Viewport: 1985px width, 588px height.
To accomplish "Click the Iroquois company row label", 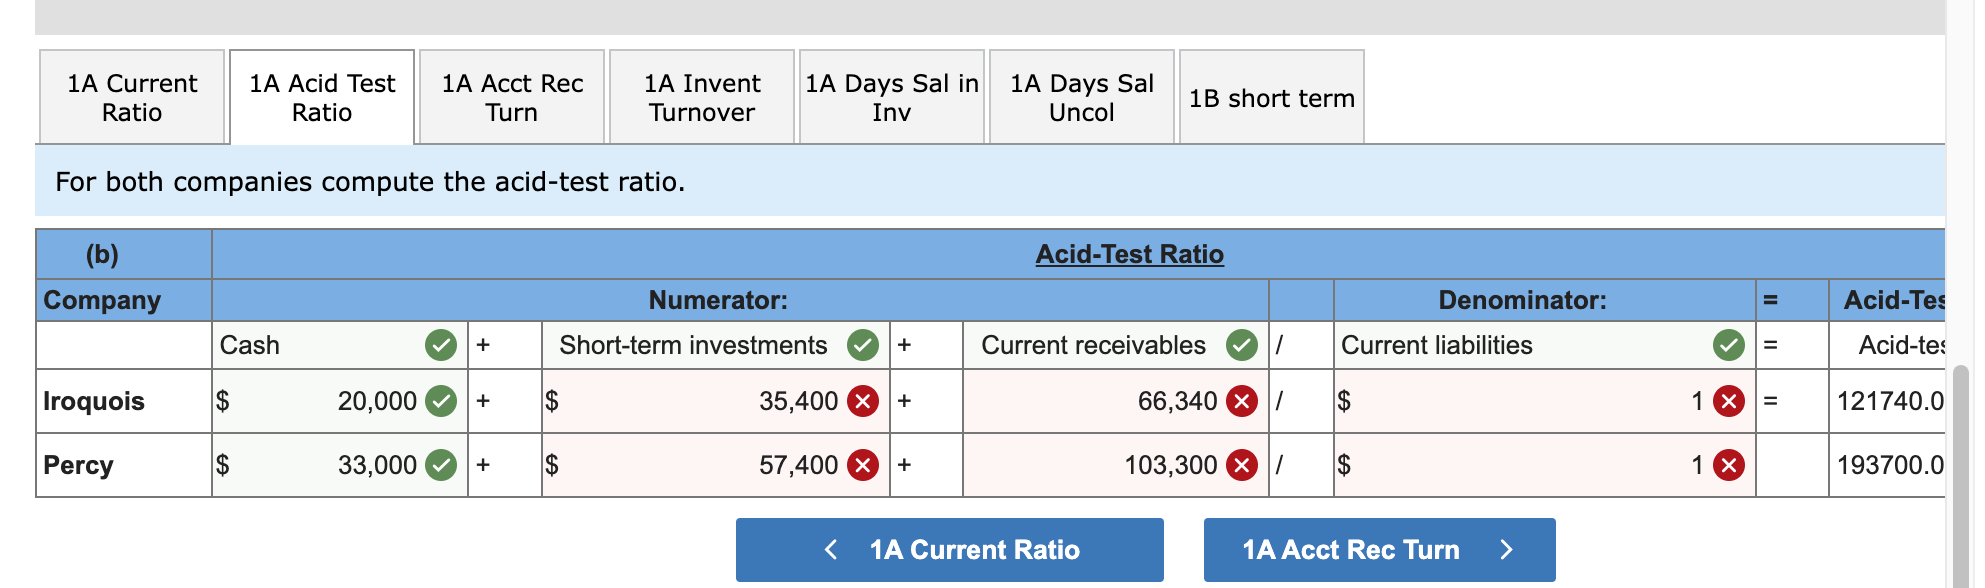I will pyautogui.click(x=94, y=401).
